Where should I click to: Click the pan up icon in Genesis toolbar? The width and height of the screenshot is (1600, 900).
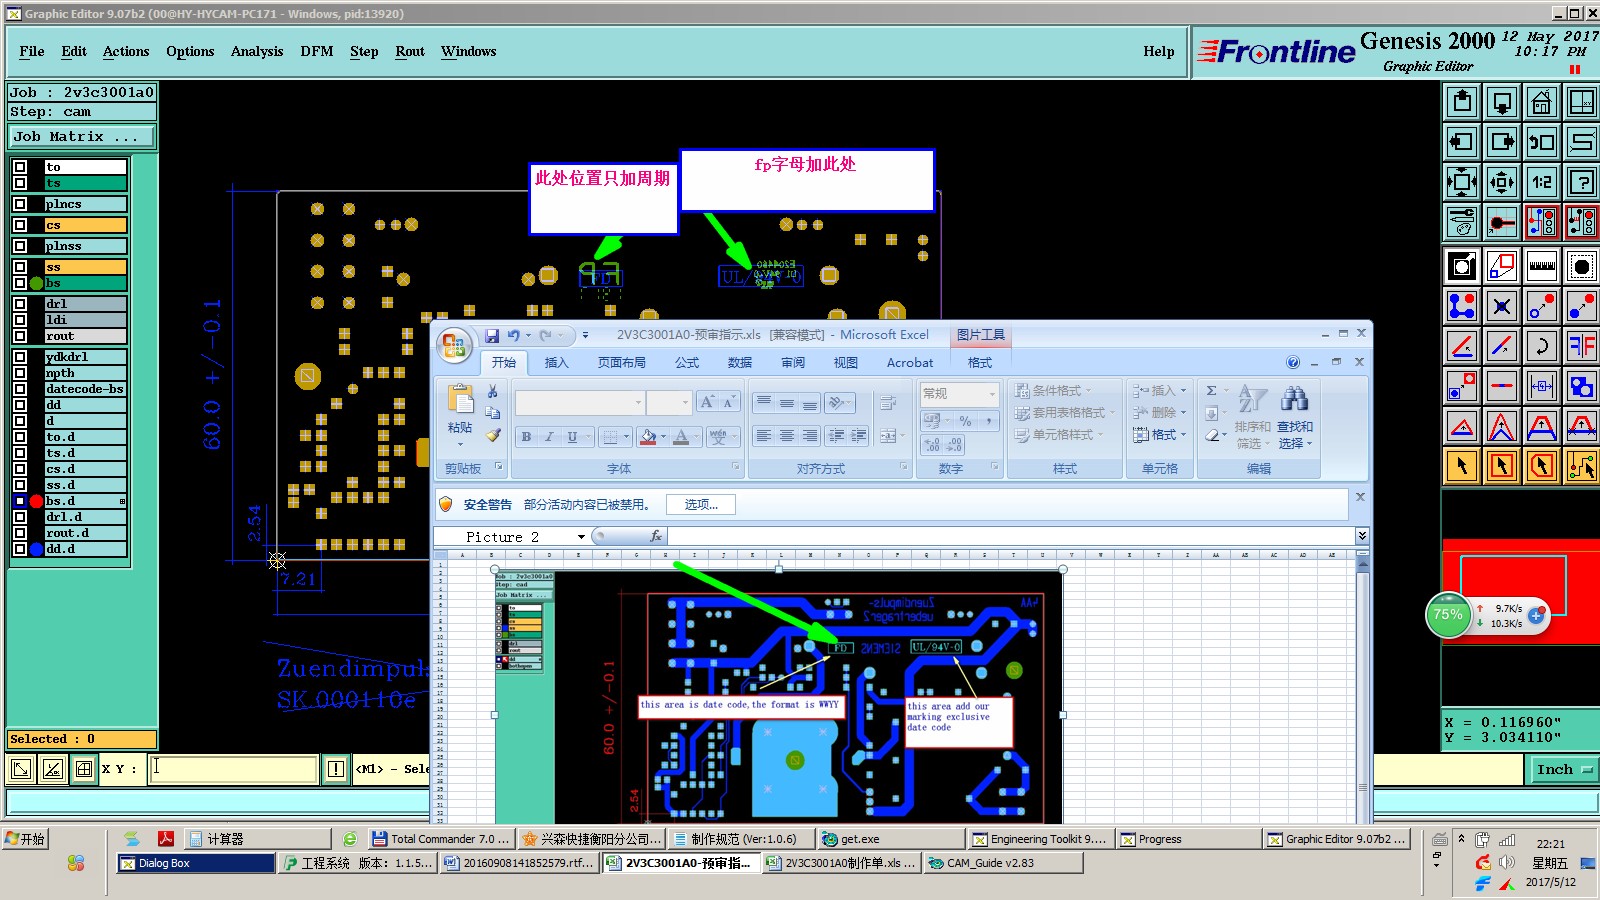tap(1462, 102)
